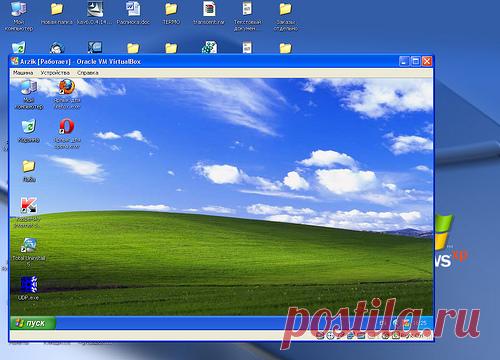
Task: Select the yellow folder icon on VM desktop
Action: pyautogui.click(x=29, y=166)
